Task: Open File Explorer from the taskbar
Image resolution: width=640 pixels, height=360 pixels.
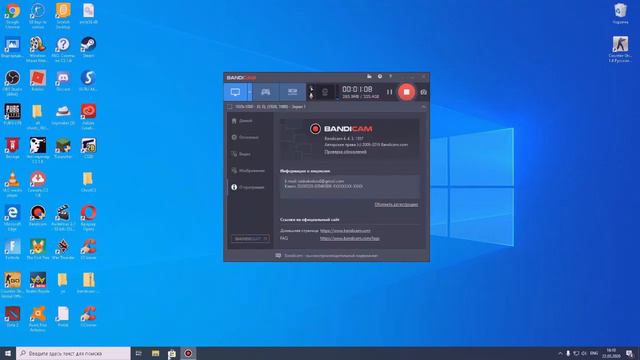Action: tap(156, 353)
